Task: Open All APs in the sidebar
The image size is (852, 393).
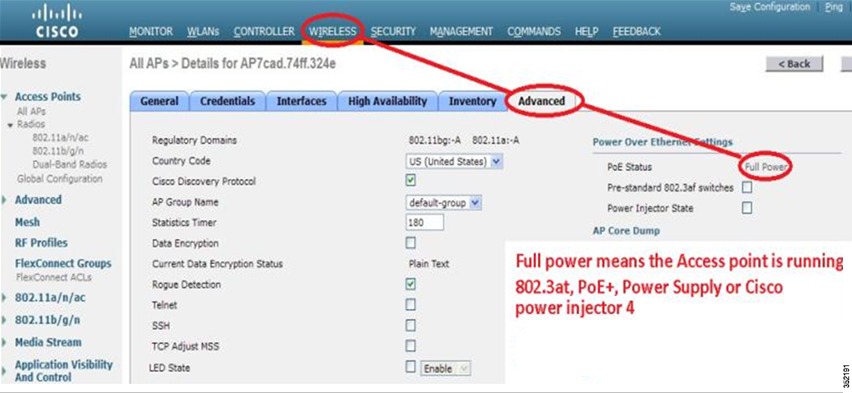Action: click(32, 111)
